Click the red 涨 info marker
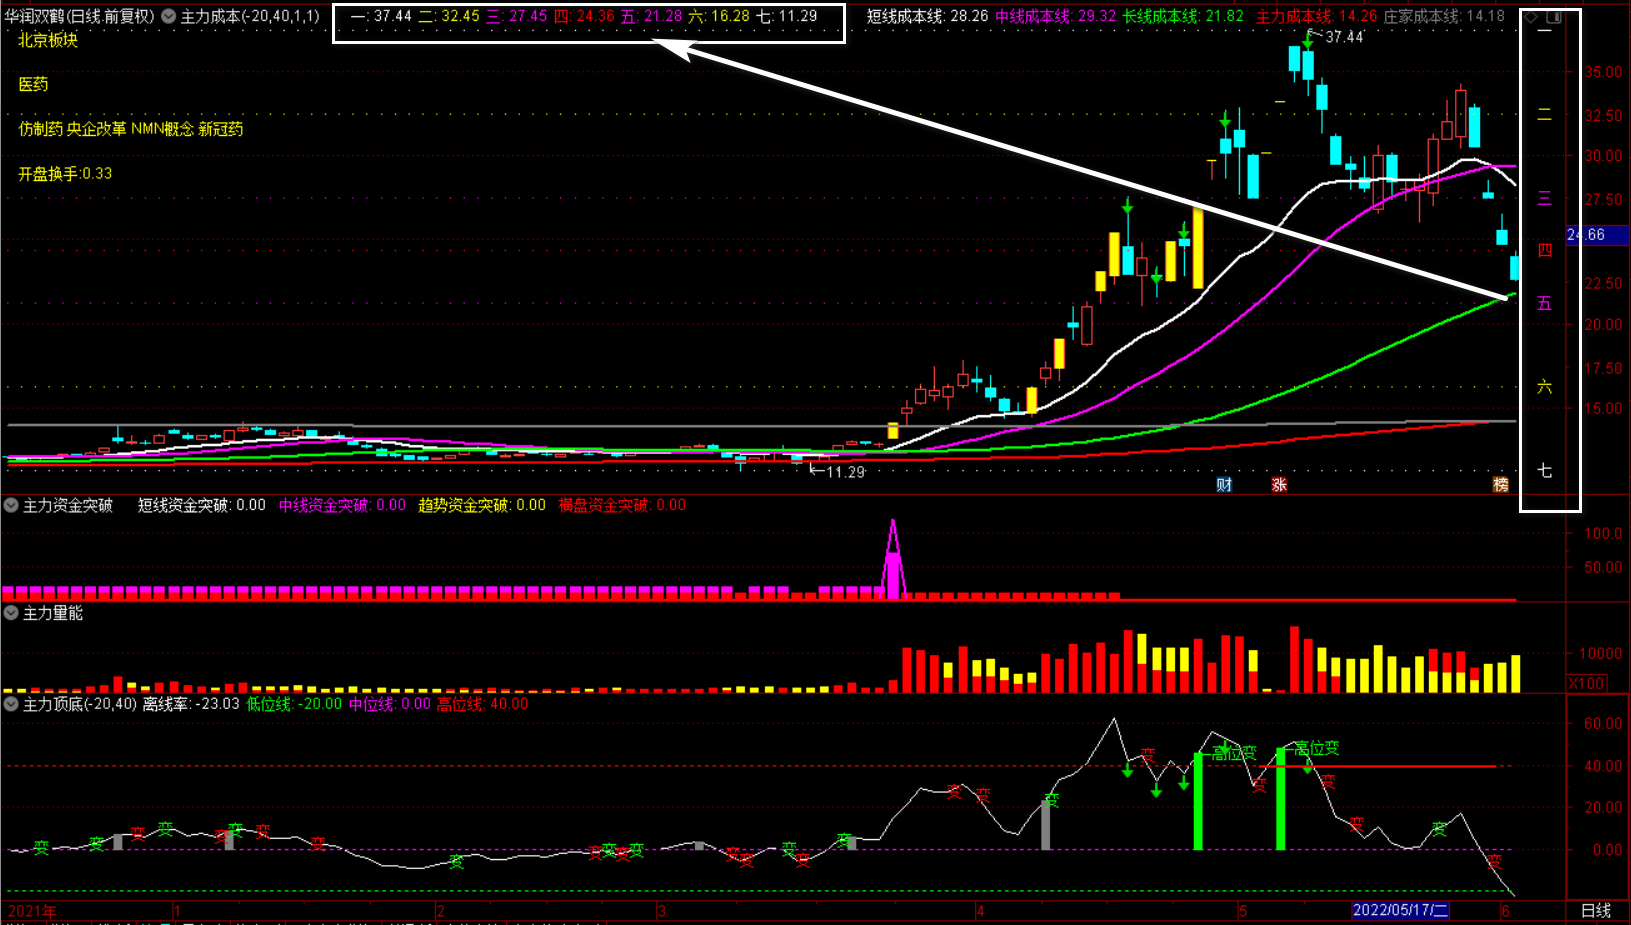 coord(1279,485)
